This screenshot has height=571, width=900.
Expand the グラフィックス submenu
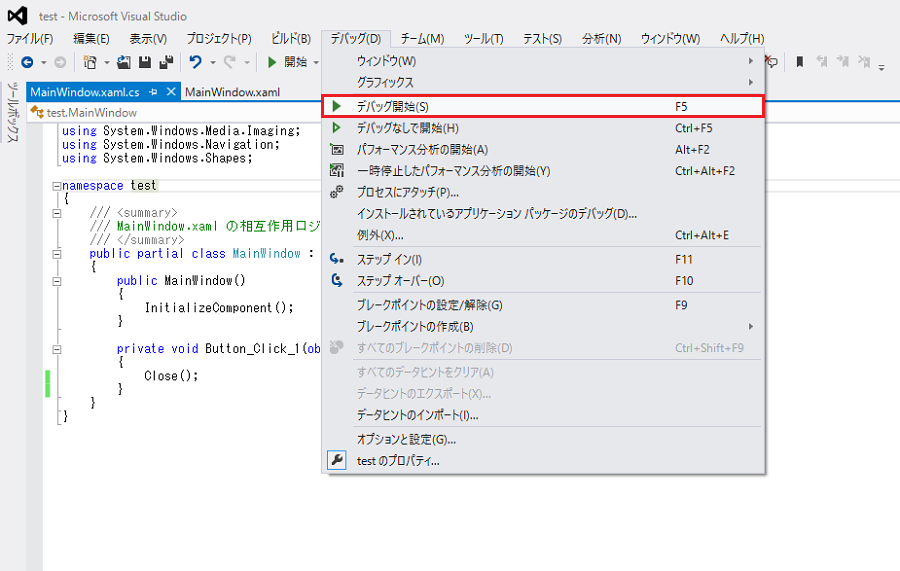click(x=751, y=82)
